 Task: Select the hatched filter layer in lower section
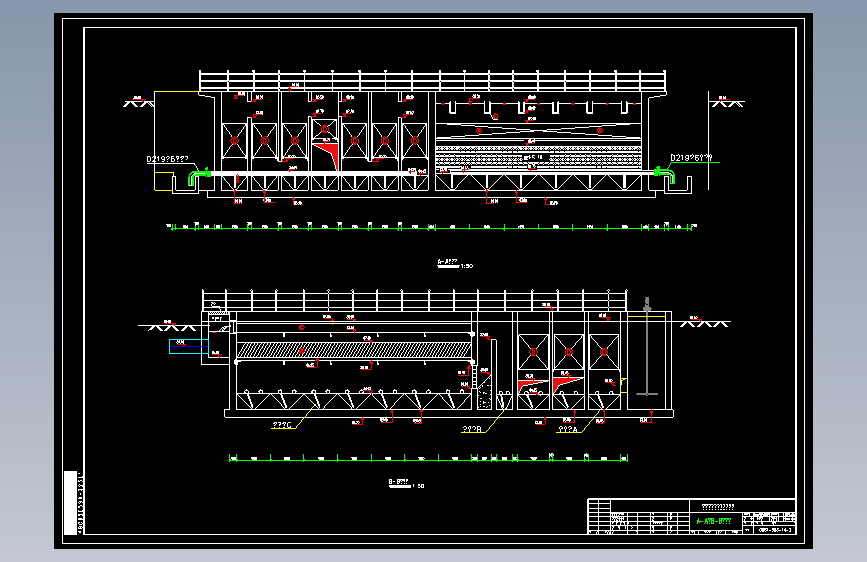[x=354, y=350]
